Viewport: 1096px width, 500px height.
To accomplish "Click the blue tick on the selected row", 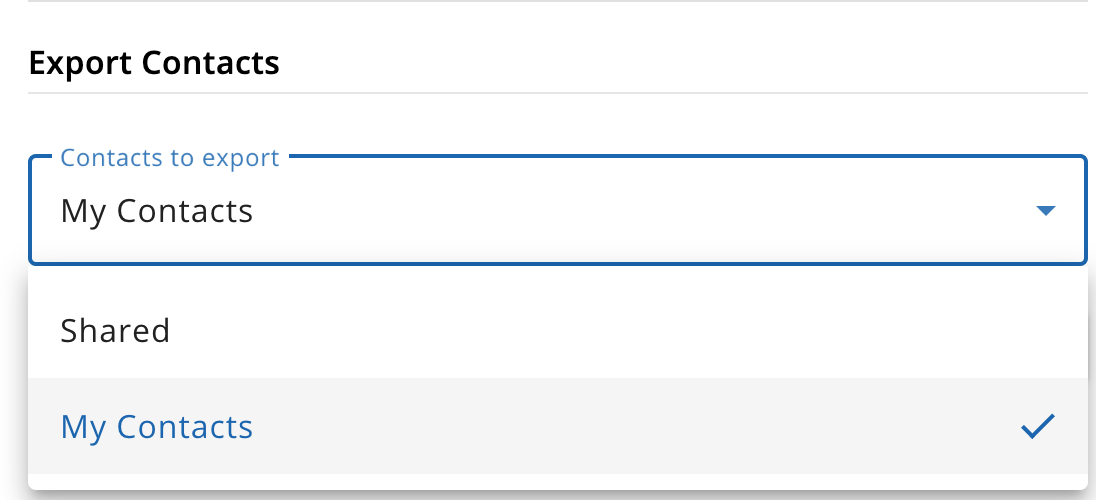I will pyautogui.click(x=1038, y=426).
